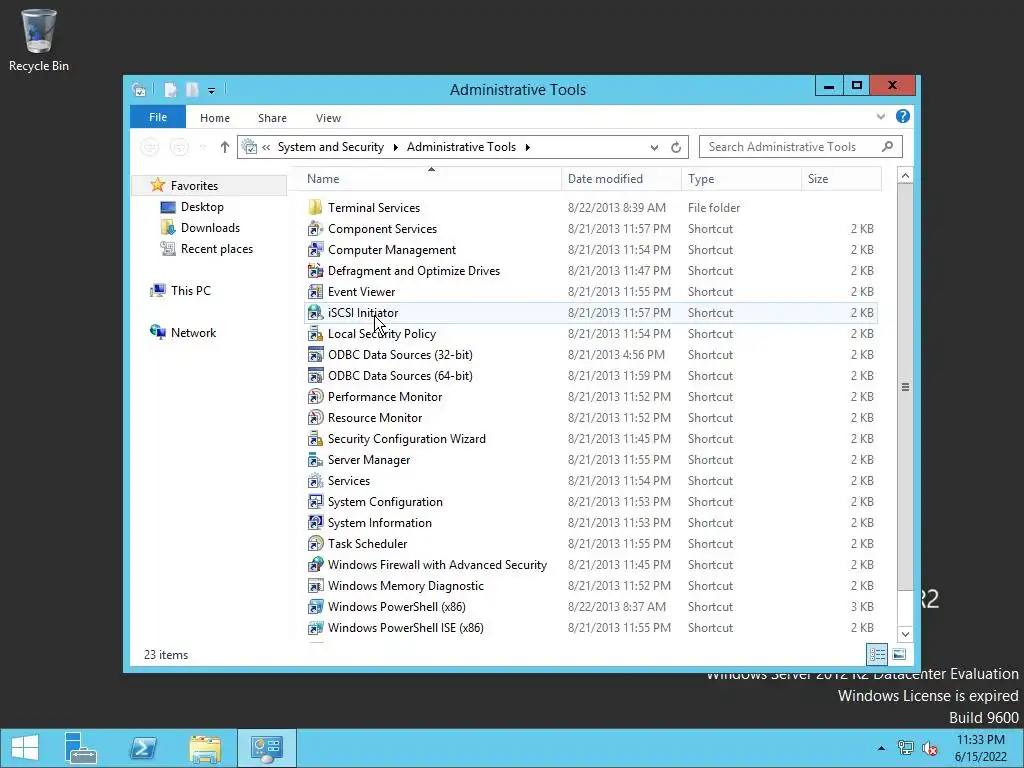Click the refresh button in address bar
Screen dimensions: 1024x768
pos(676,148)
